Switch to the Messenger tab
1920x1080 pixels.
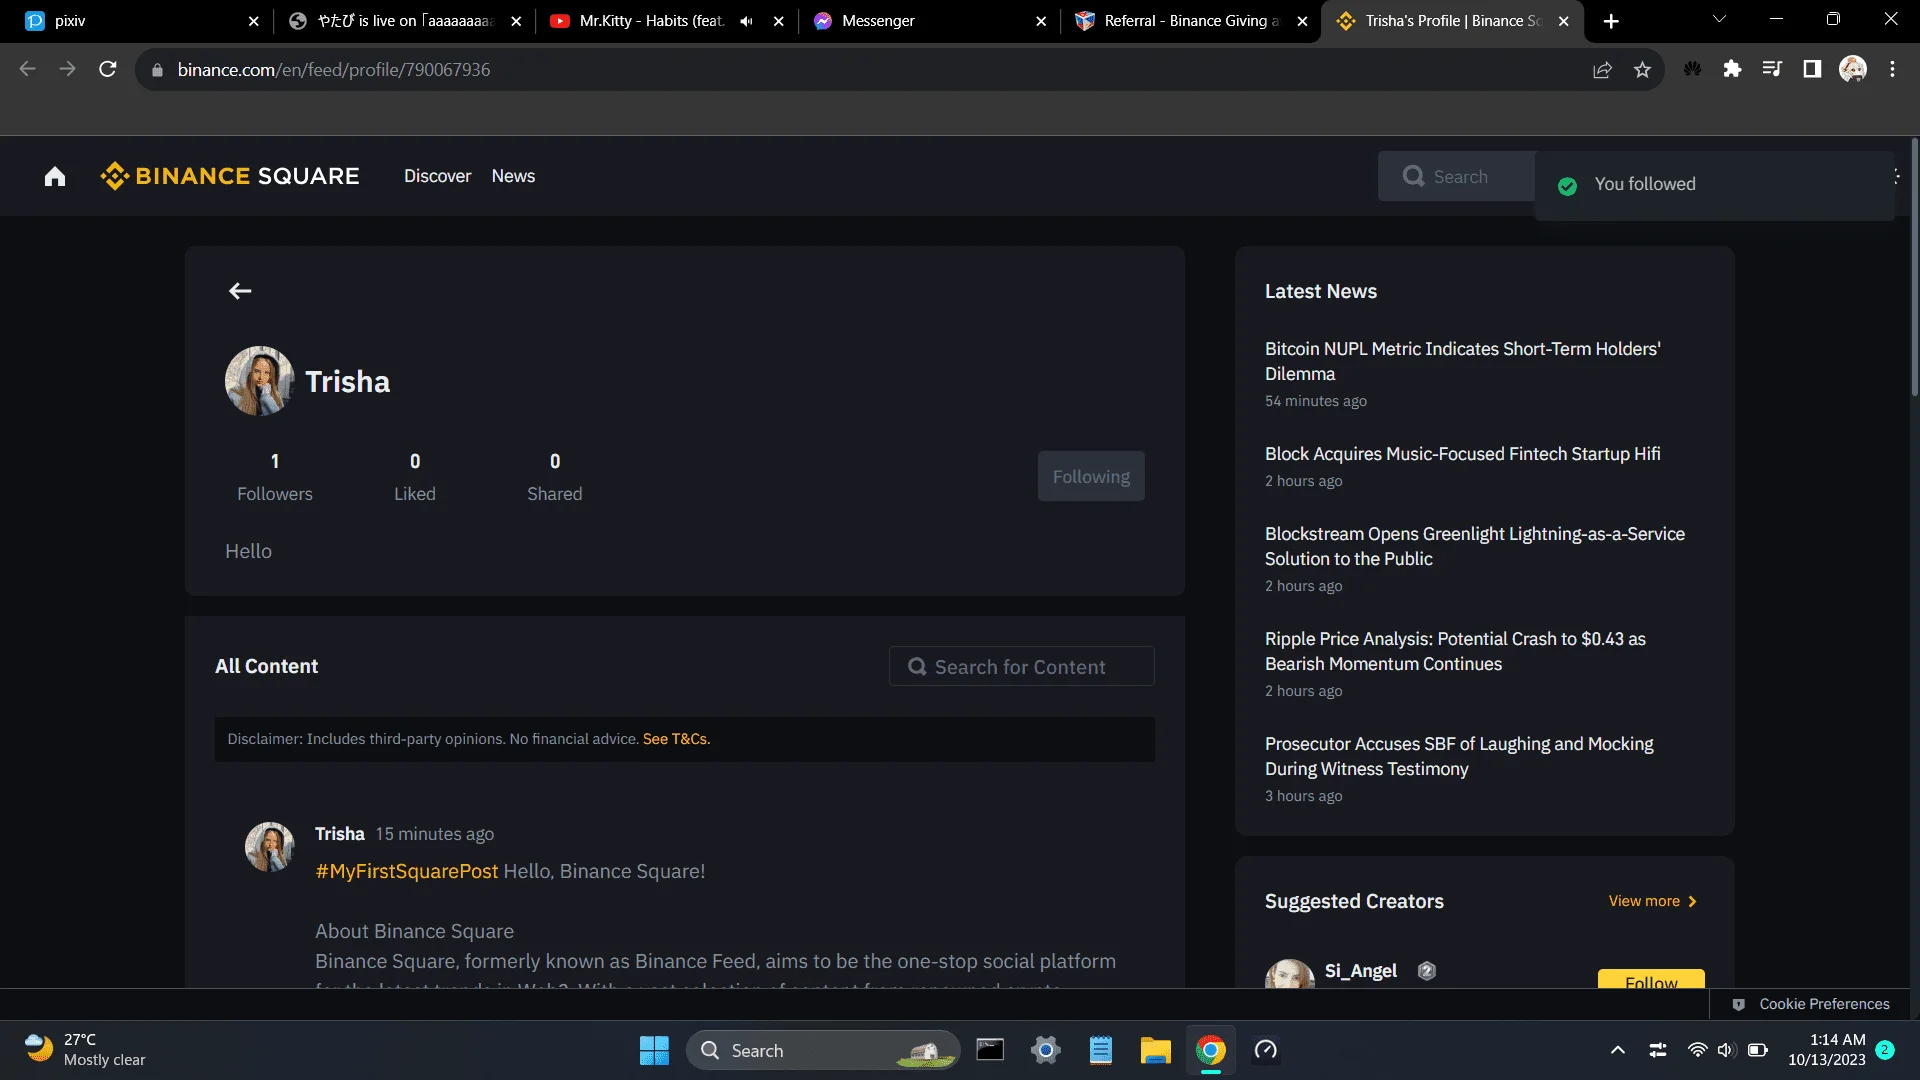coord(931,21)
